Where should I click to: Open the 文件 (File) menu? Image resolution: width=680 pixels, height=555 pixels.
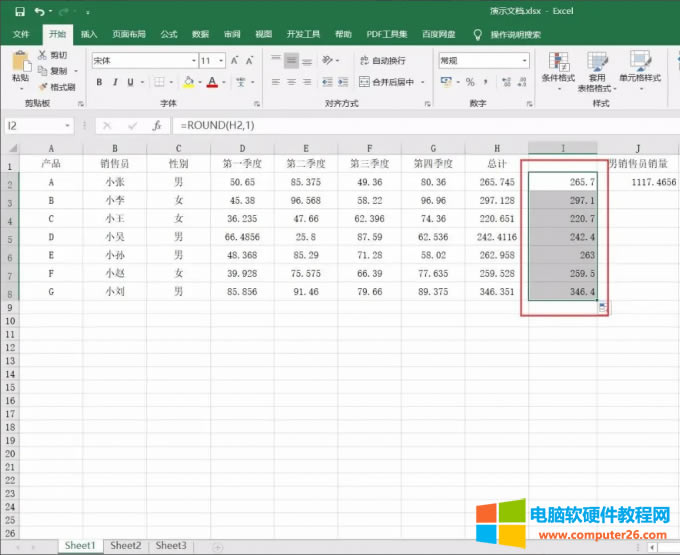tap(21, 34)
